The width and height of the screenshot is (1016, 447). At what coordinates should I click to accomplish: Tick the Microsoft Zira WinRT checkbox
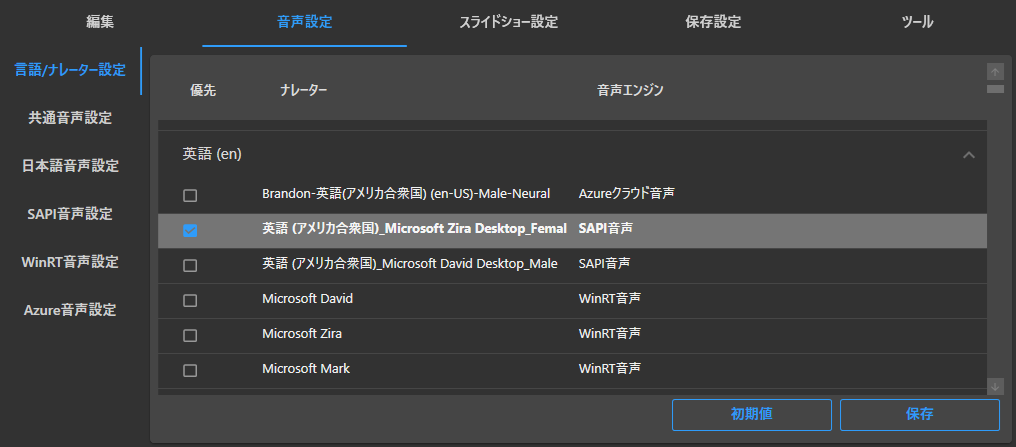click(x=190, y=335)
